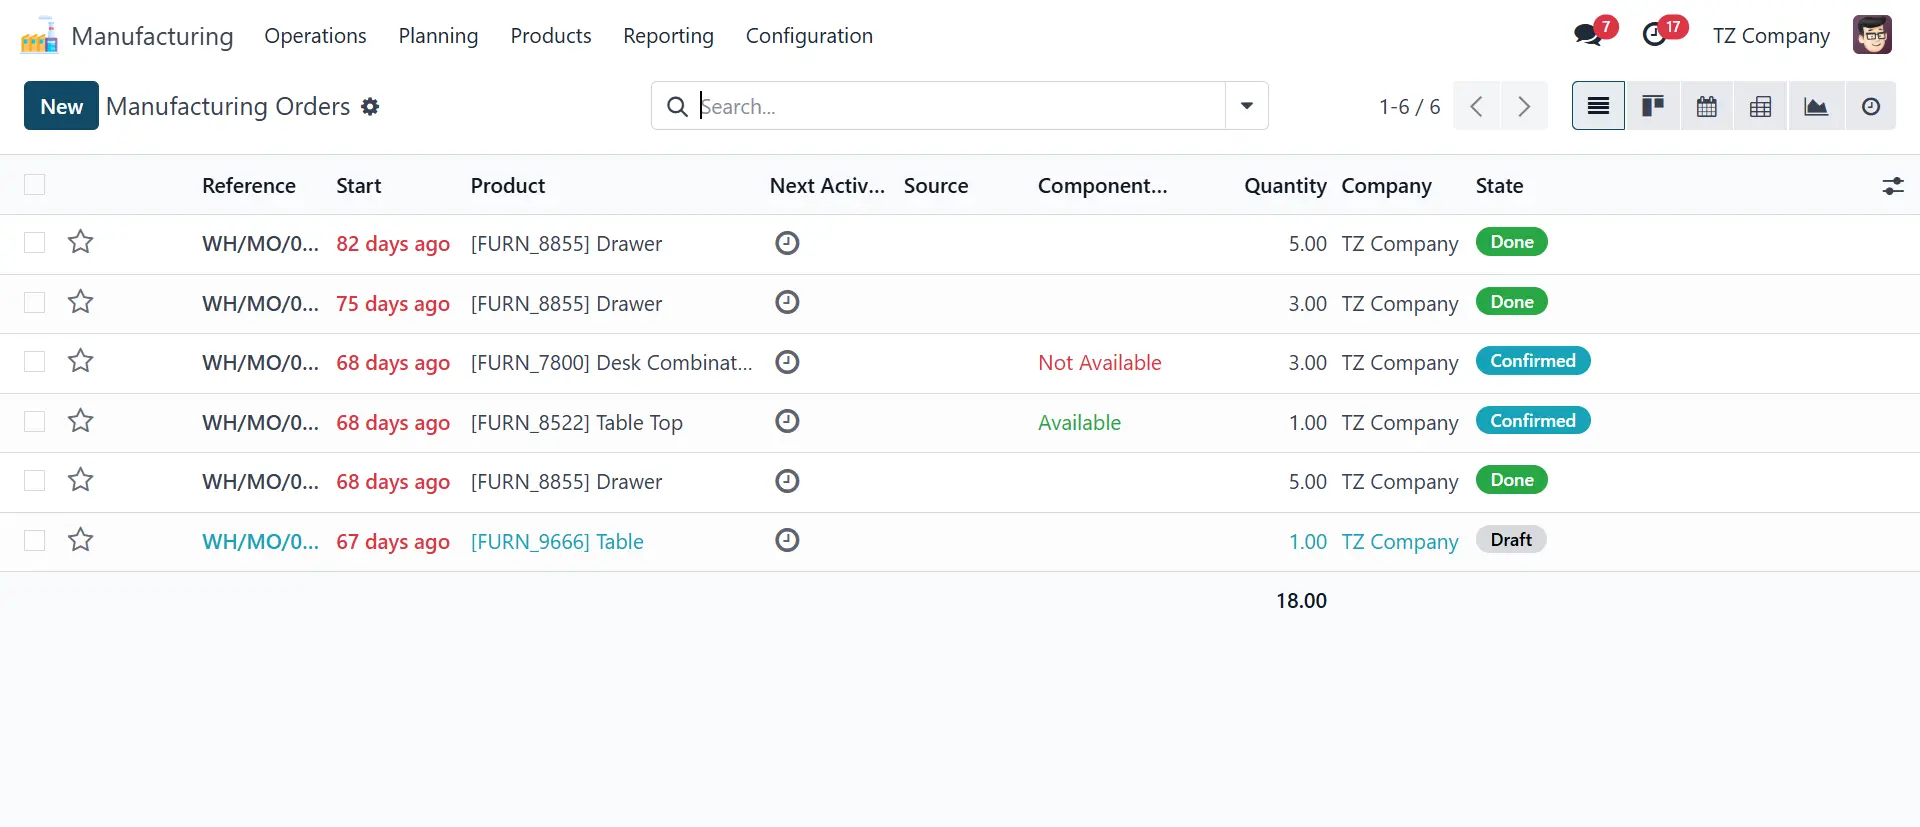
Task: Open the Reporting menu
Action: pos(668,36)
